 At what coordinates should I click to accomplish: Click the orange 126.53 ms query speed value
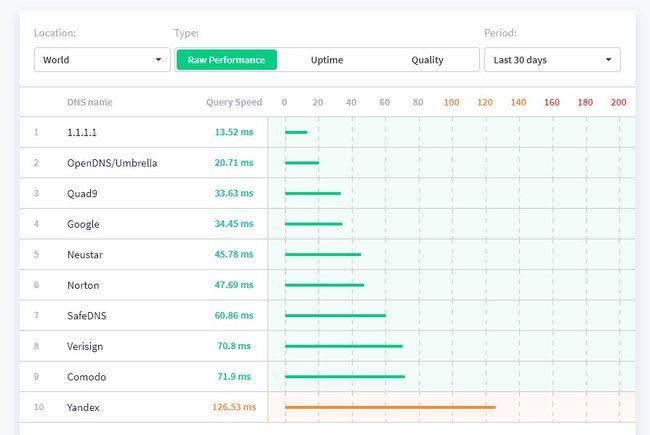[x=234, y=407]
